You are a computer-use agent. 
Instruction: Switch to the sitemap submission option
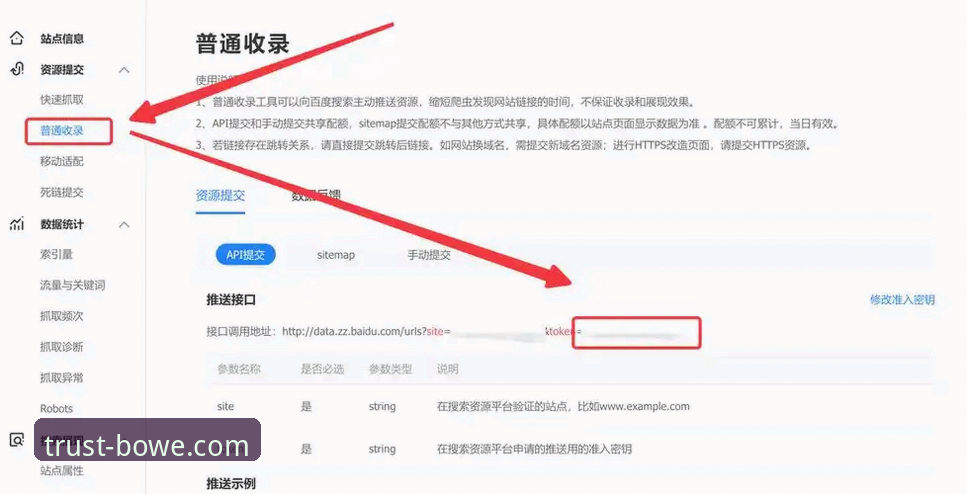[x=335, y=255]
